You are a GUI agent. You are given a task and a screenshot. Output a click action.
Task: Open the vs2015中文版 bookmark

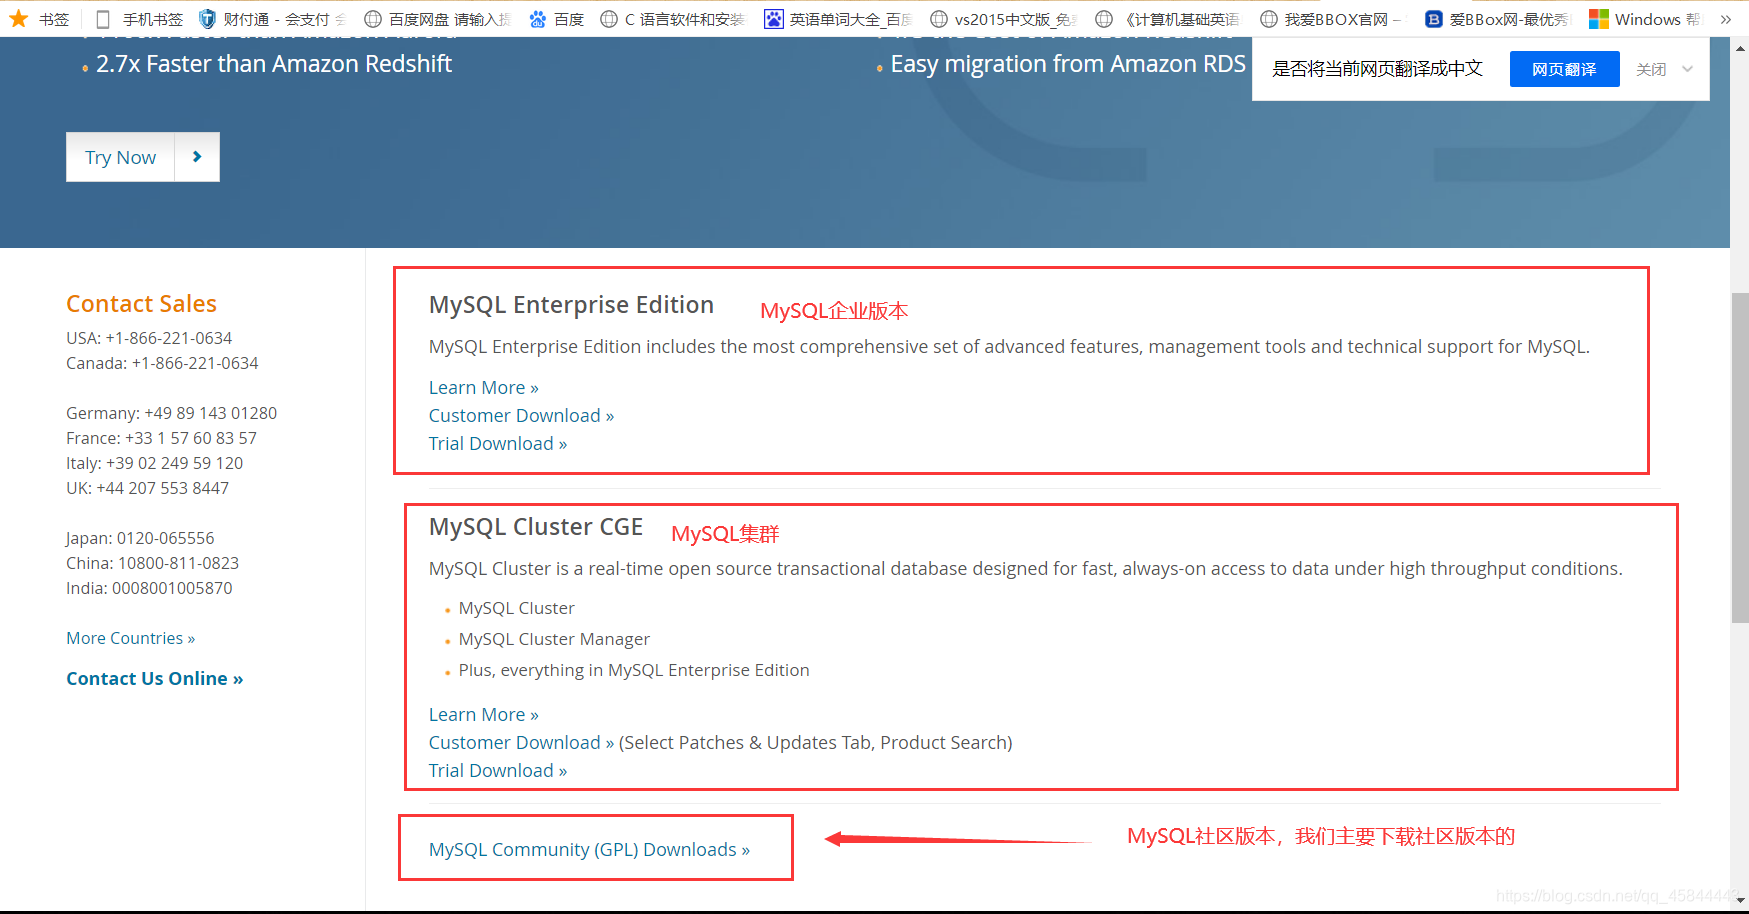[1003, 19]
